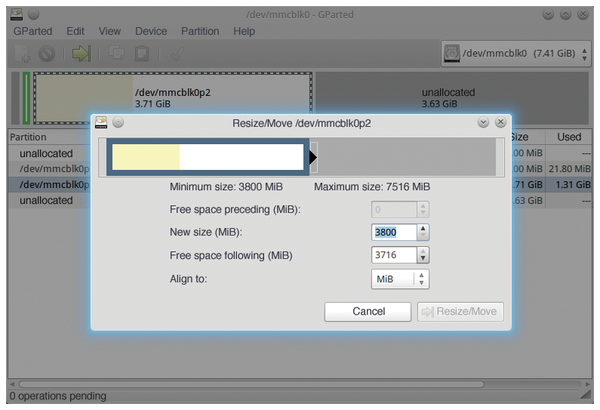600x410 pixels.
Task: Click the Used column header
Action: tap(569, 137)
